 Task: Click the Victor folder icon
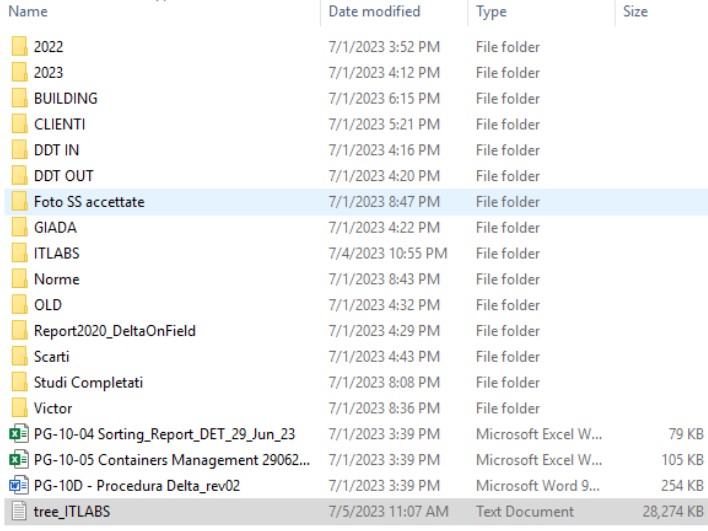(x=18, y=408)
